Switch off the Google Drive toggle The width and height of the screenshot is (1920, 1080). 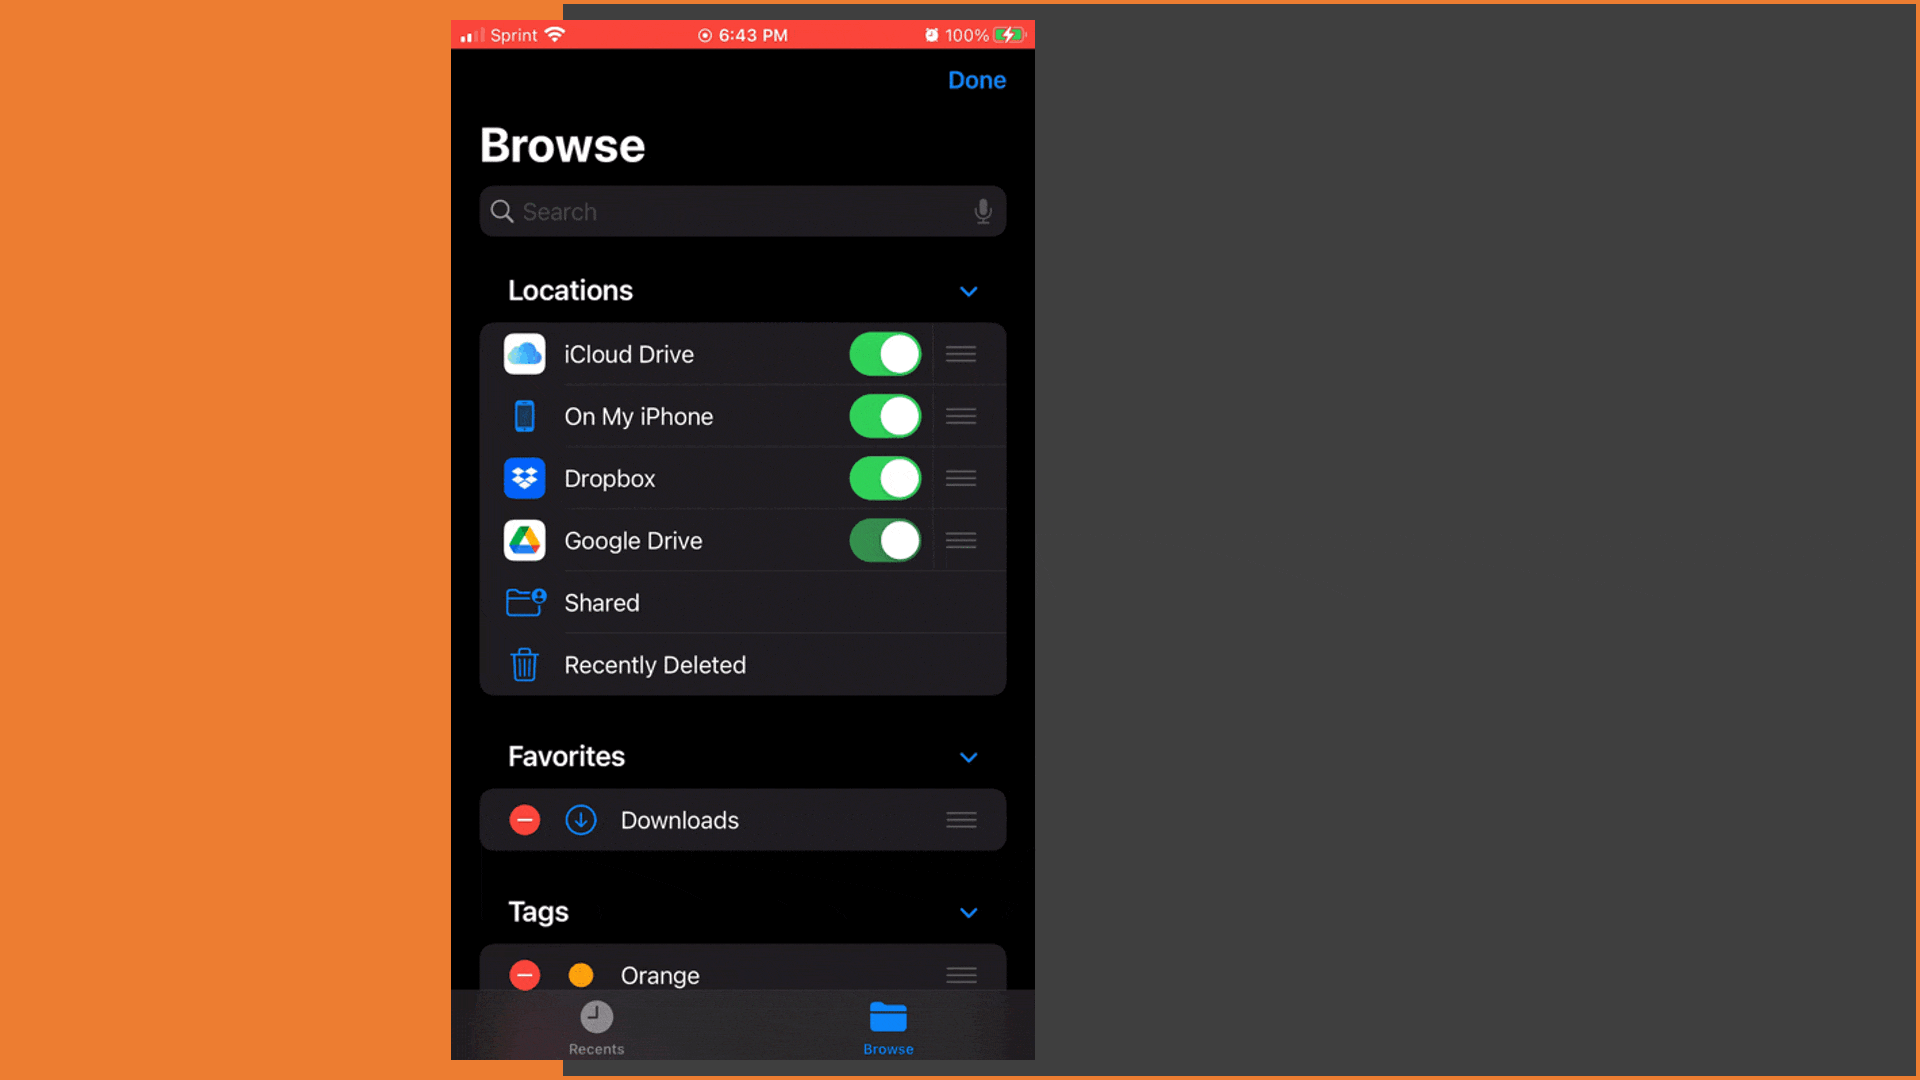pyautogui.click(x=885, y=540)
